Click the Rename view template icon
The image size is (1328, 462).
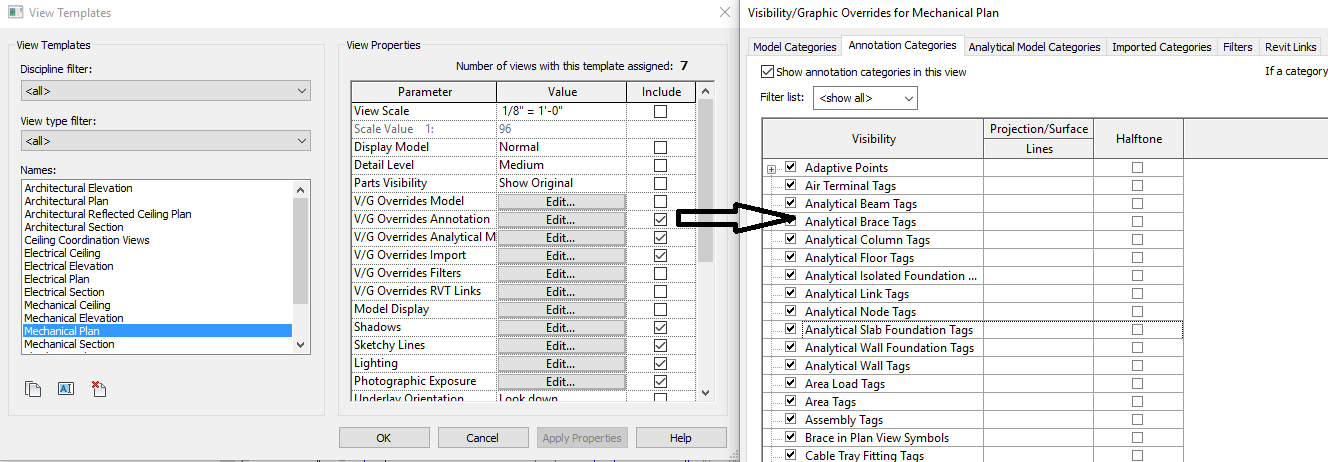pos(66,389)
